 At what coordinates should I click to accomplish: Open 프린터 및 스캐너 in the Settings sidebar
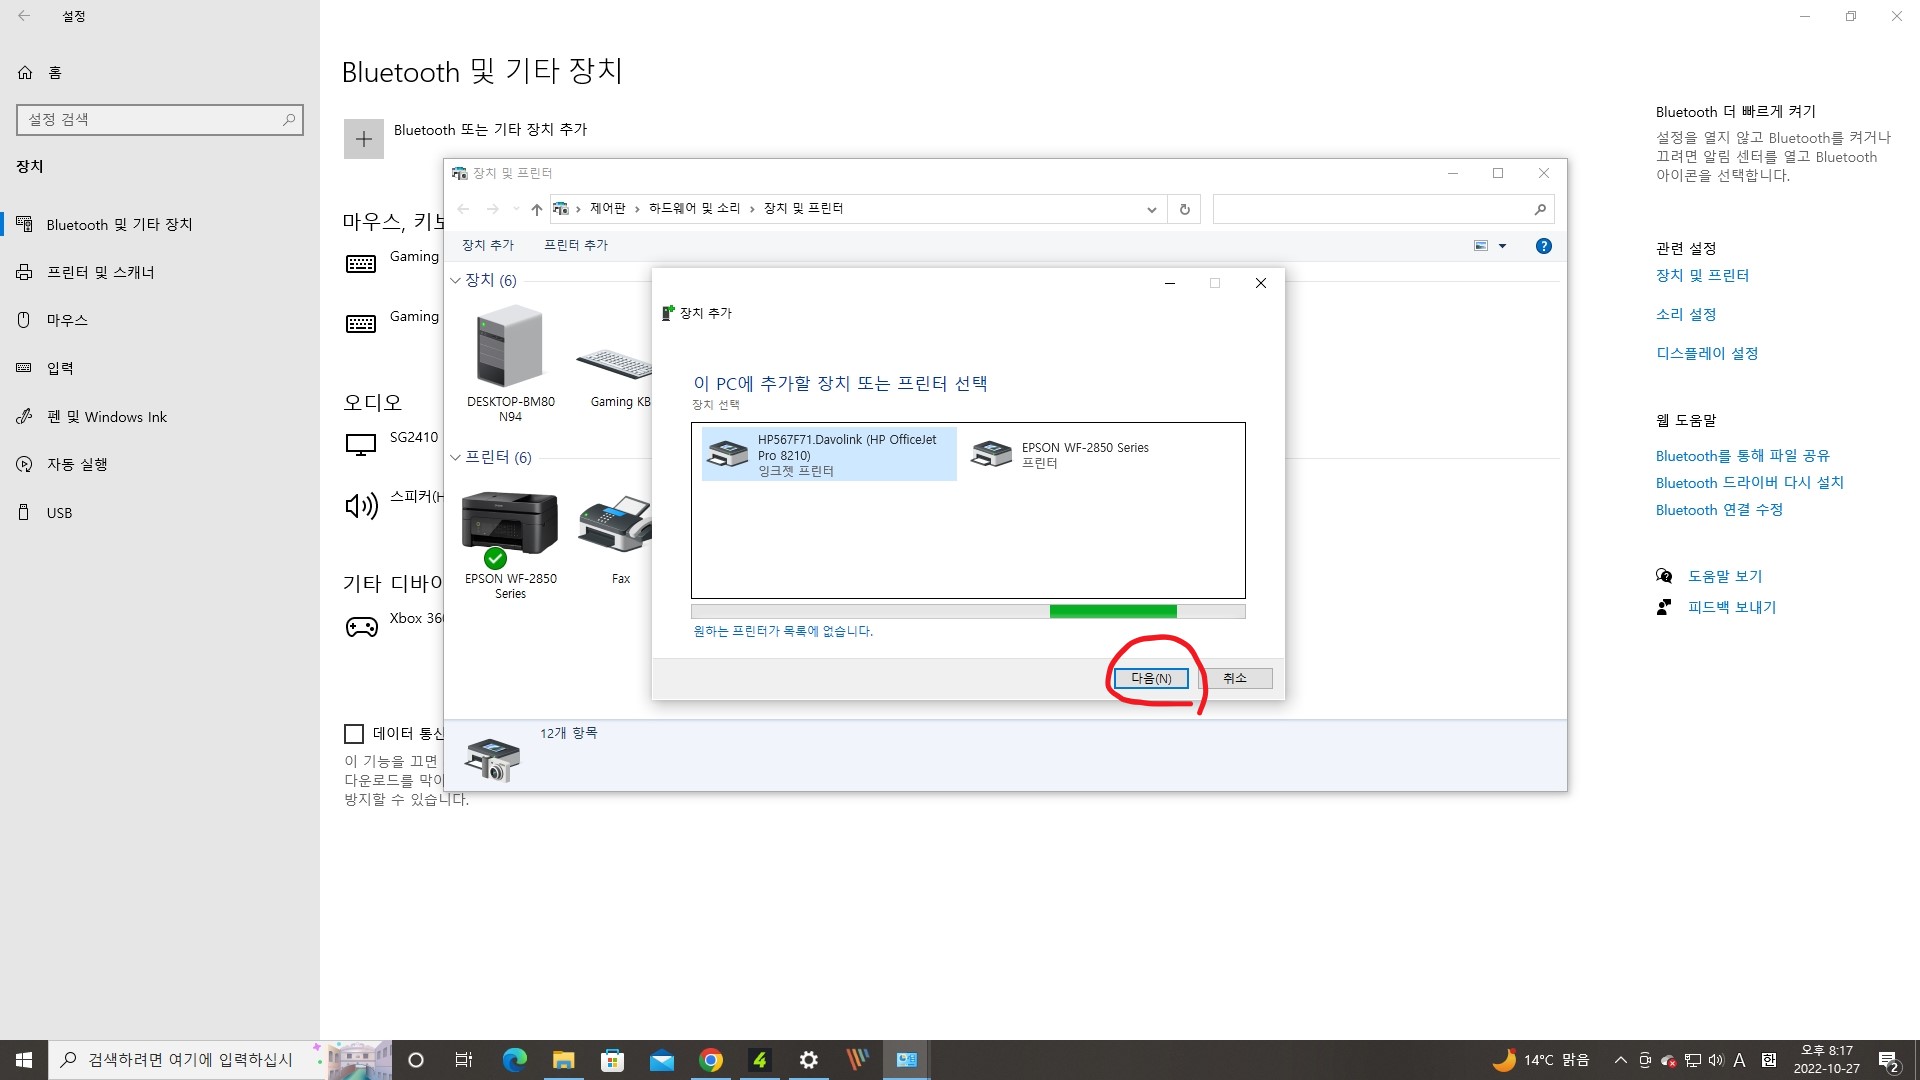point(100,272)
